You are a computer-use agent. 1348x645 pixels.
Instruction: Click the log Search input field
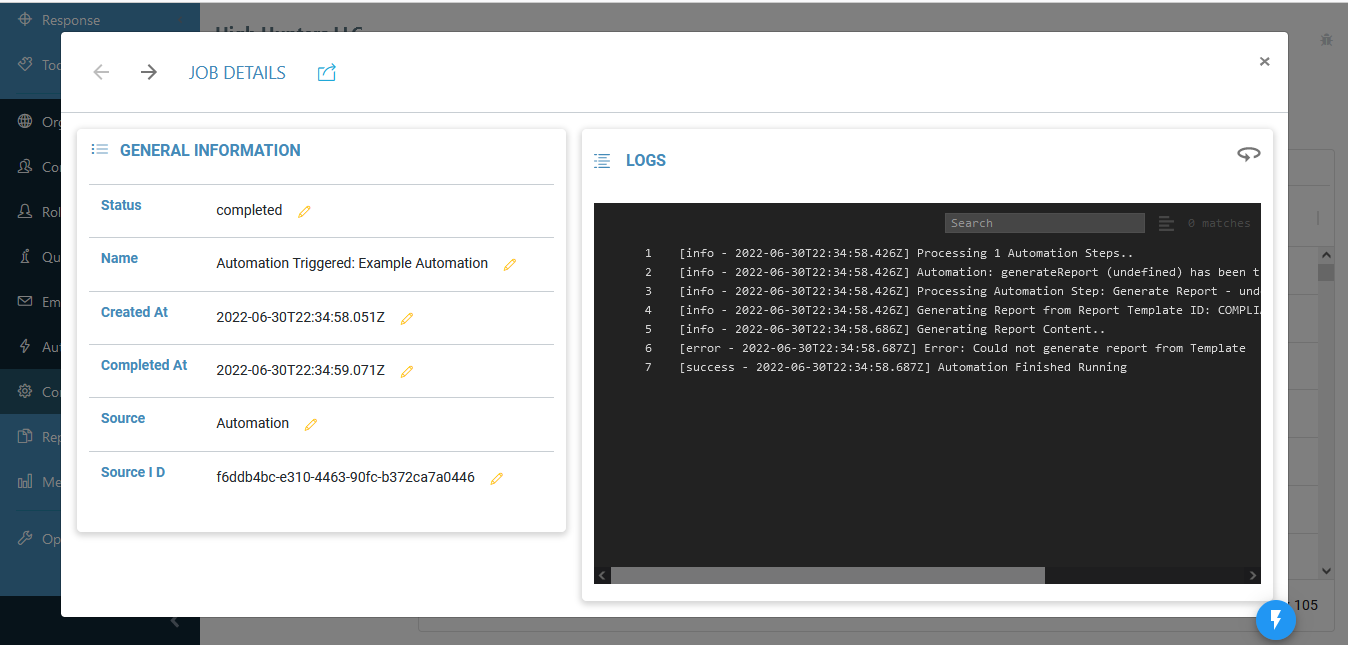click(x=1044, y=223)
